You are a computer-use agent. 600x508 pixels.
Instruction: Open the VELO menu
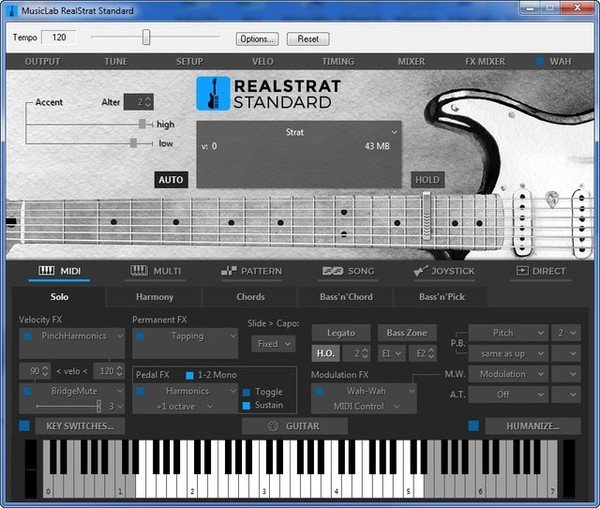point(262,61)
